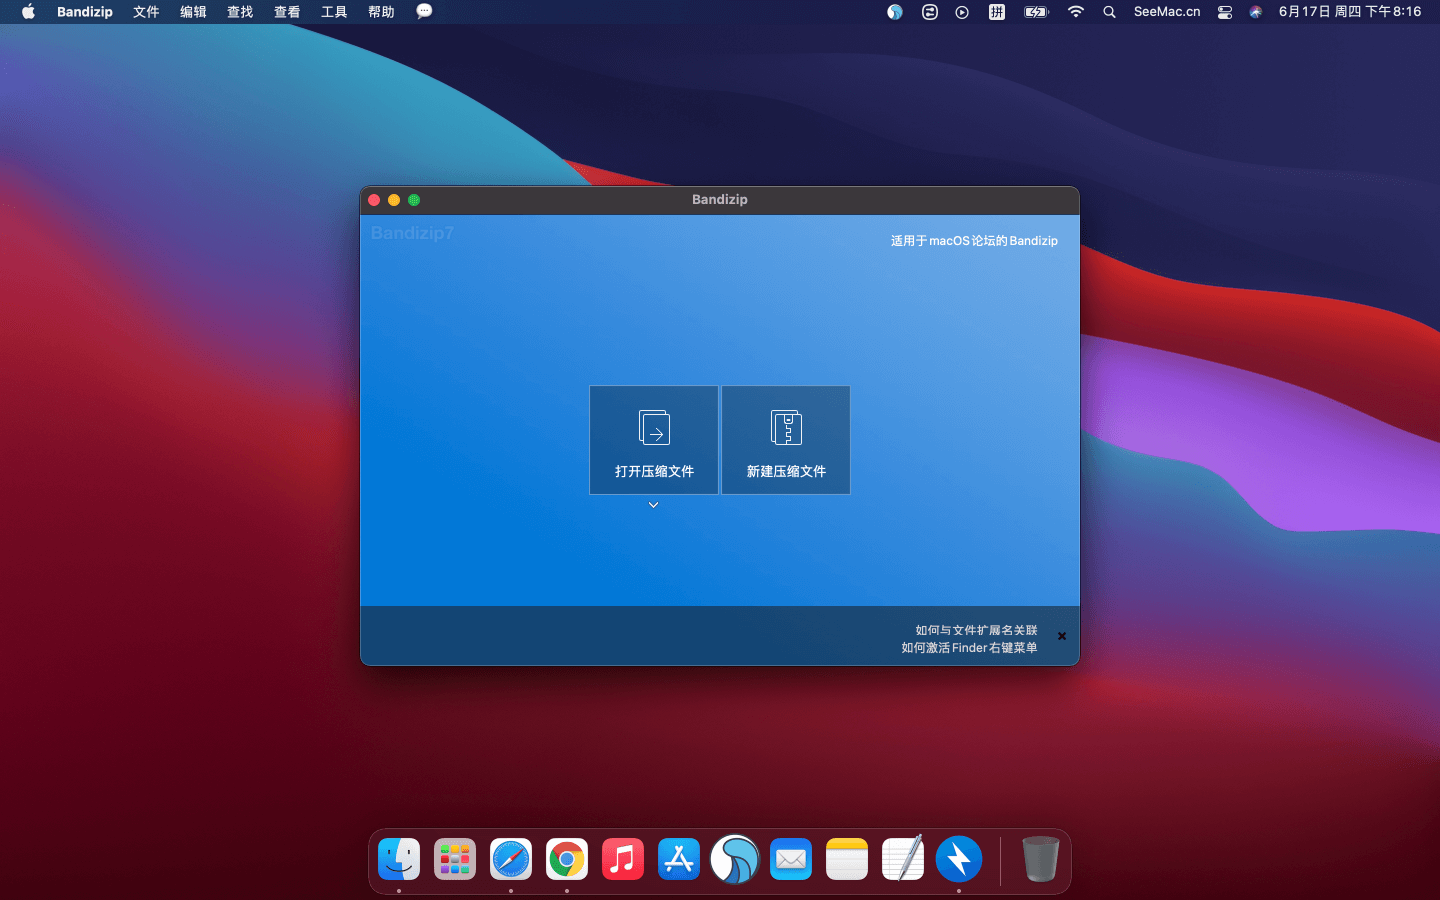Click the rounded-square sync icon in menu bar
This screenshot has height=900, width=1440.
tap(930, 12)
